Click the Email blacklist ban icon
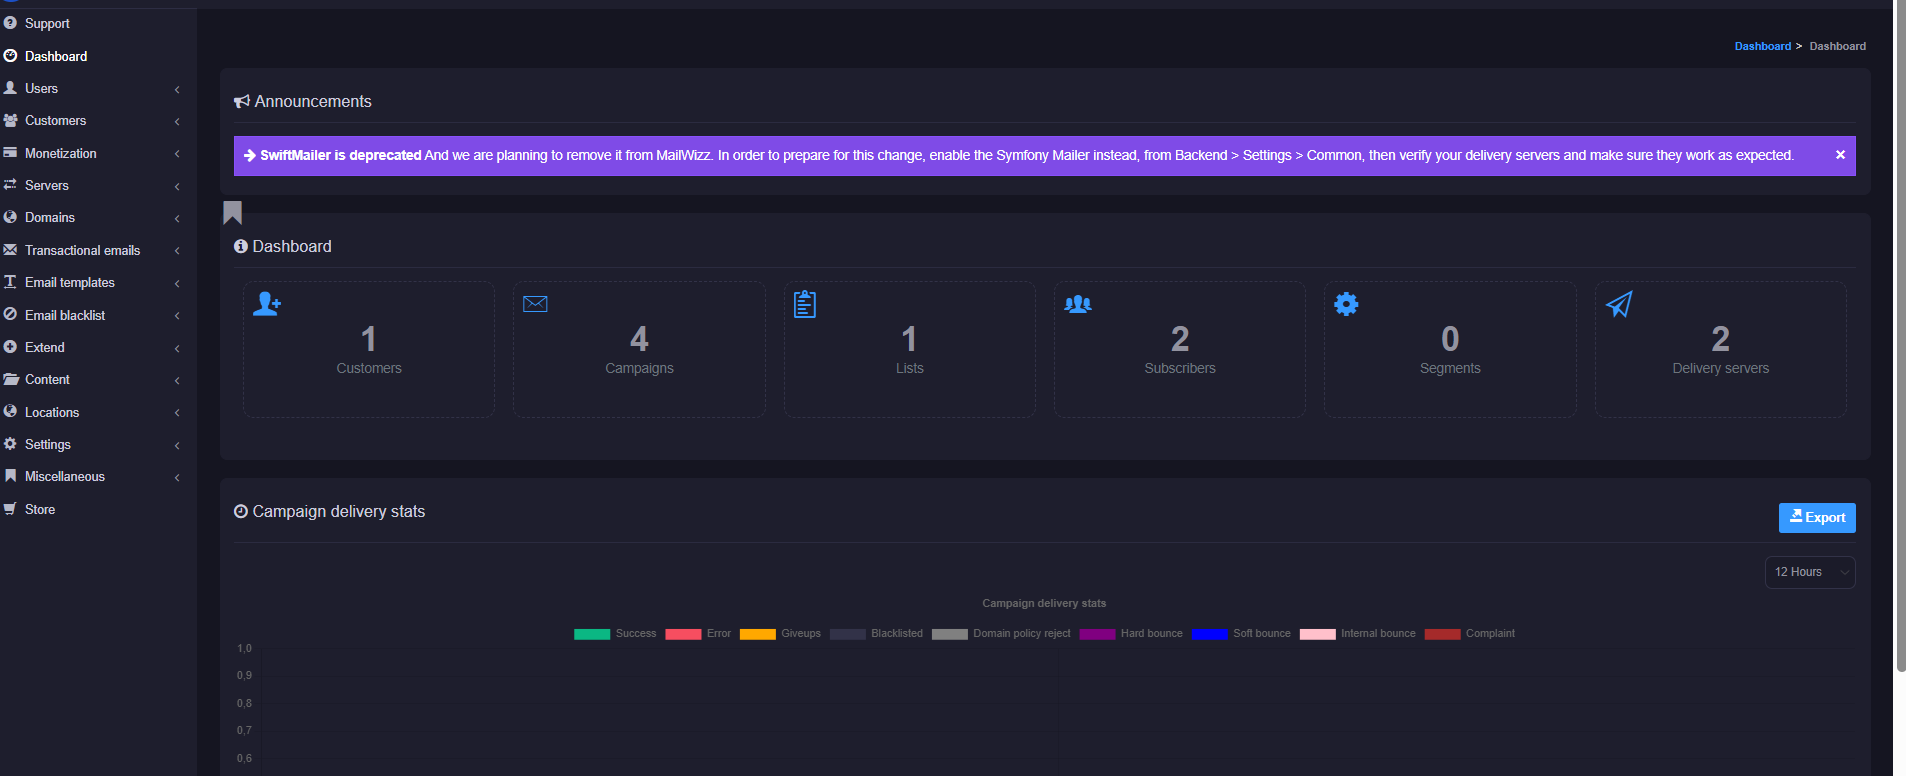 (x=10, y=314)
